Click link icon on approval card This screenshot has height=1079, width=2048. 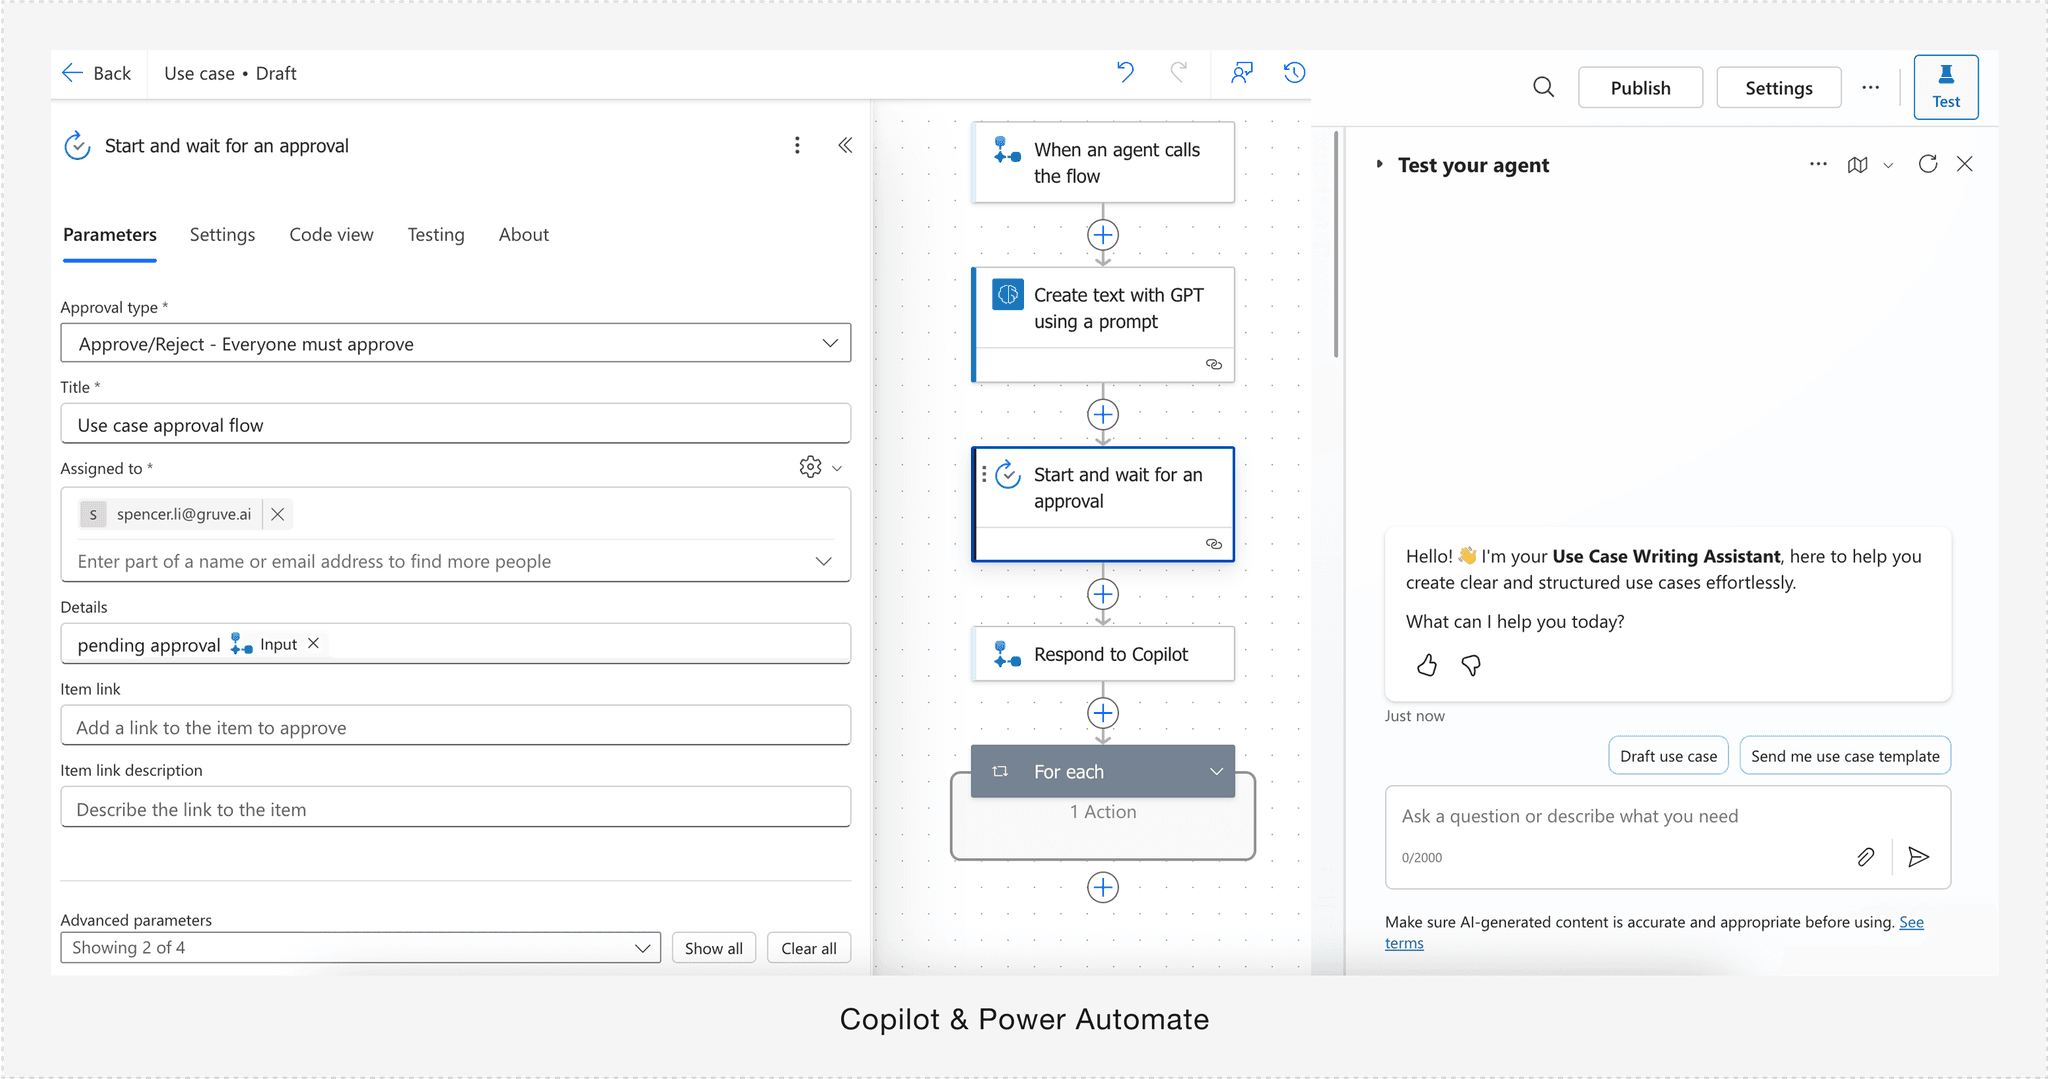(x=1214, y=544)
